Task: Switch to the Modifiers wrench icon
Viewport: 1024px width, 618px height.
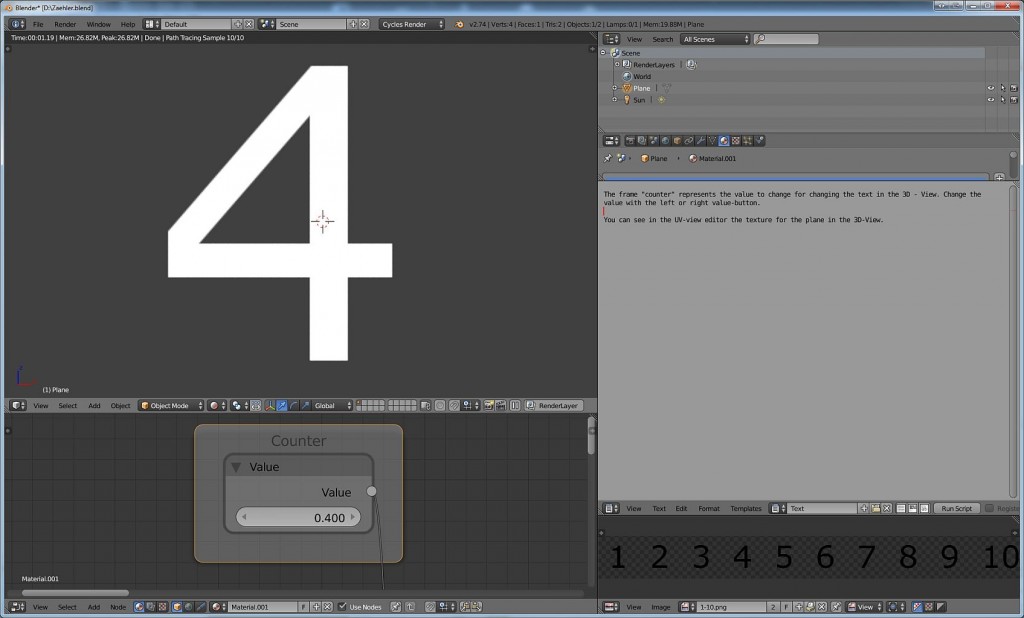Action: coord(700,140)
